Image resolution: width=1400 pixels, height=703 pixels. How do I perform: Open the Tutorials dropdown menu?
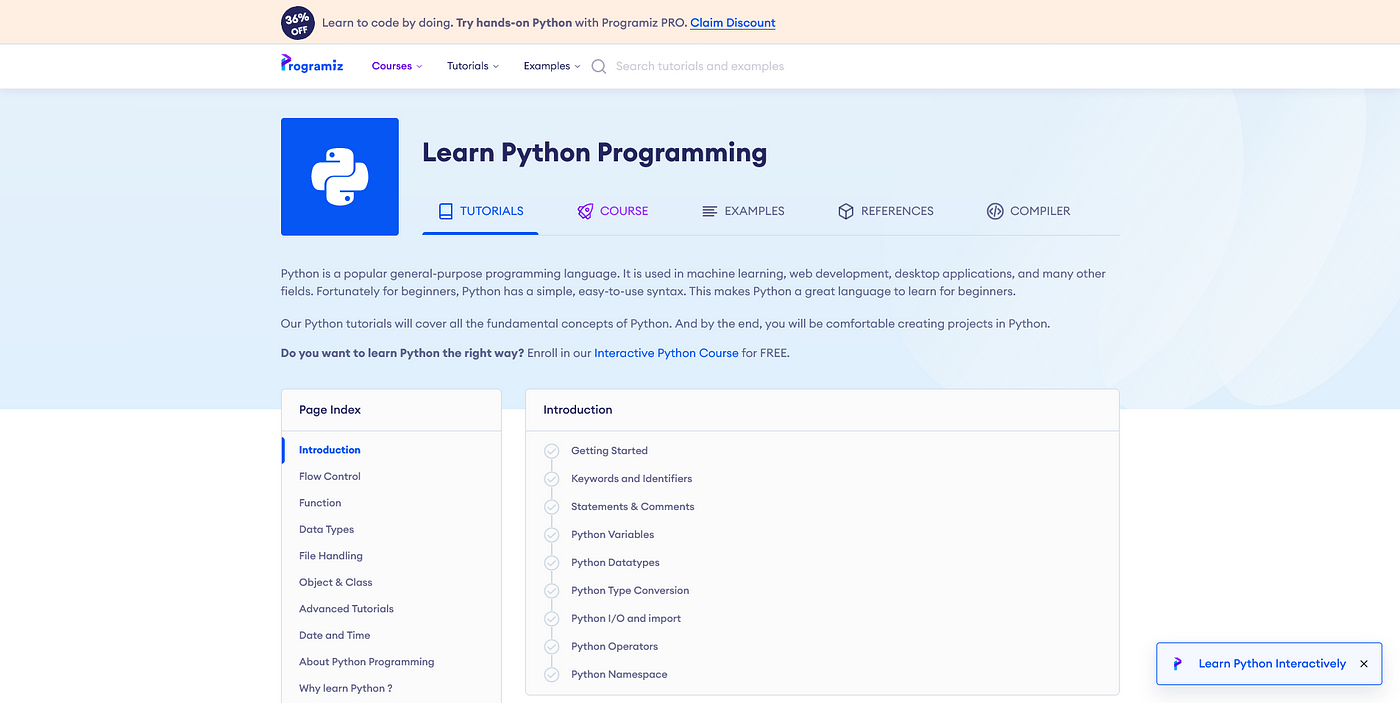tap(473, 66)
